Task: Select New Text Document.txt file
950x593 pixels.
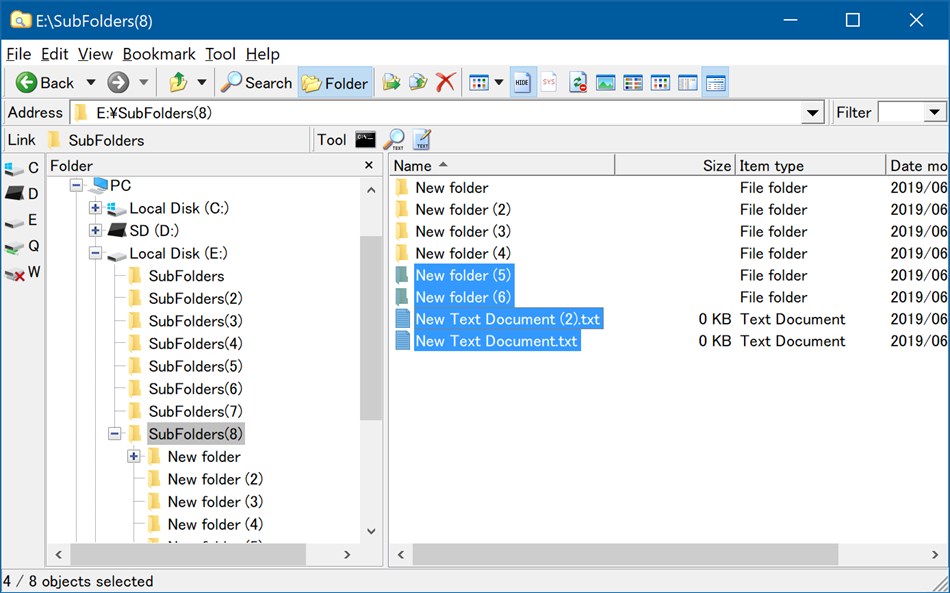Action: click(496, 341)
